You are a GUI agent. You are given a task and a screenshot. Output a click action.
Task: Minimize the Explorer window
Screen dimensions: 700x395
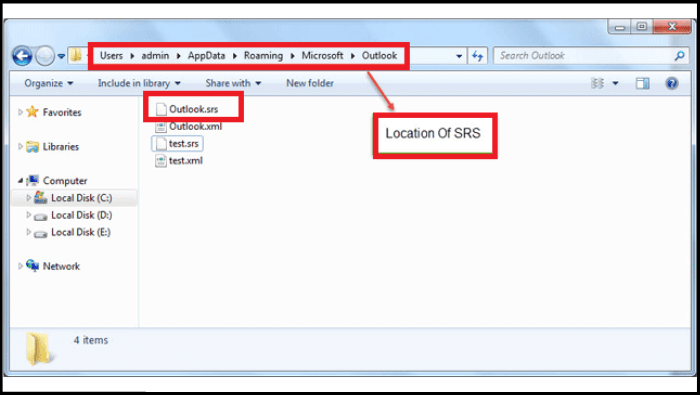point(620,27)
